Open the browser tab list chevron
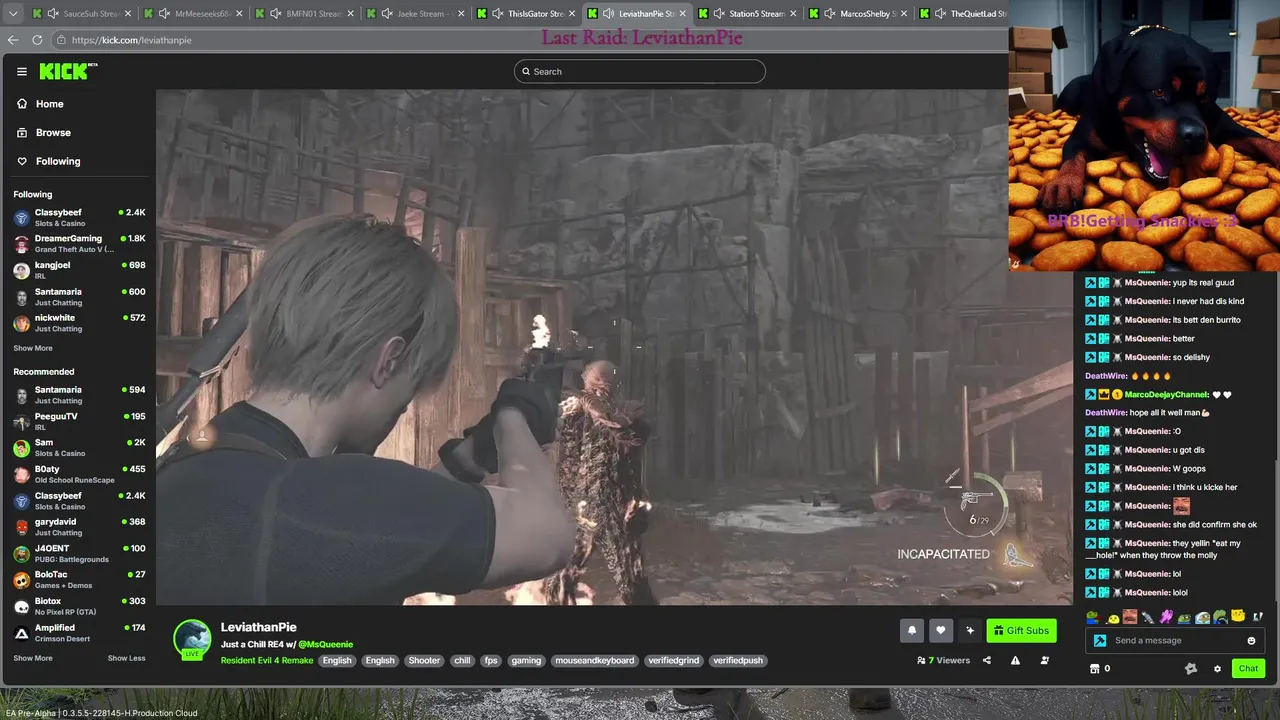The image size is (1280, 720). (13, 14)
